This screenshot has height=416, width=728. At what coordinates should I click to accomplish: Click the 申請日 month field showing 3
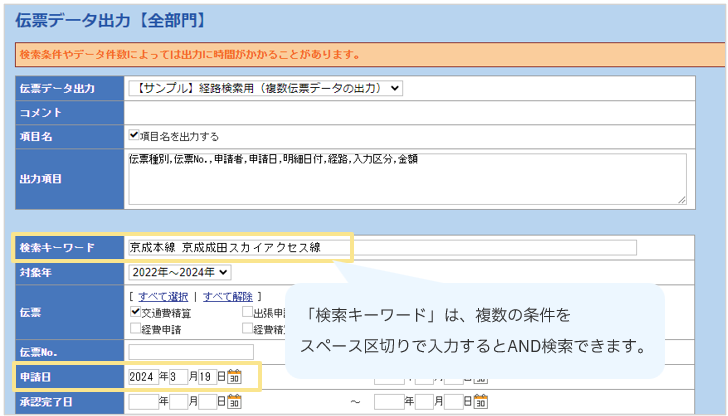click(x=178, y=377)
